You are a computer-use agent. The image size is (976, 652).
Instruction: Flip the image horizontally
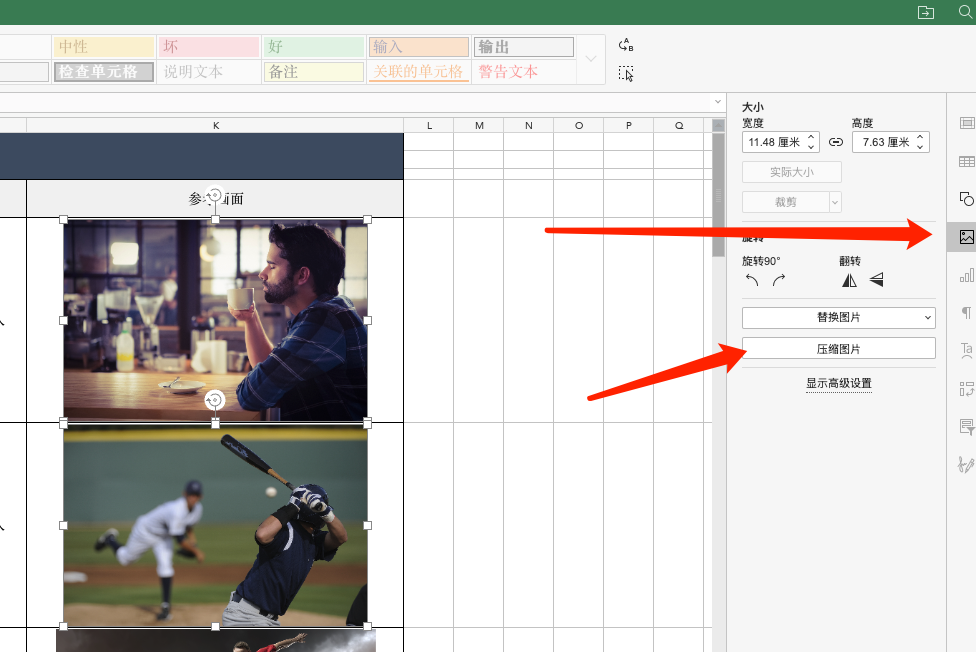849,281
